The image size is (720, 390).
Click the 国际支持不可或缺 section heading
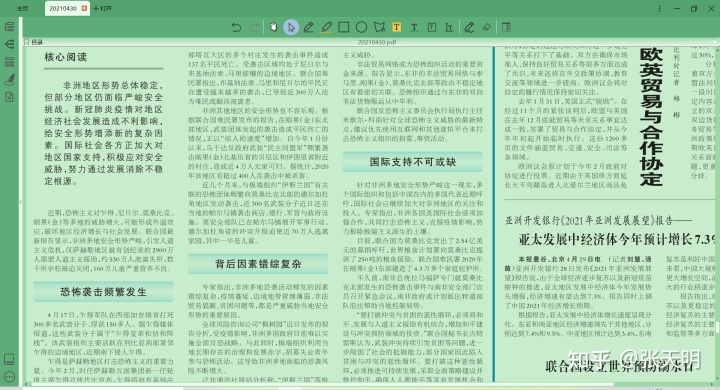click(x=413, y=162)
